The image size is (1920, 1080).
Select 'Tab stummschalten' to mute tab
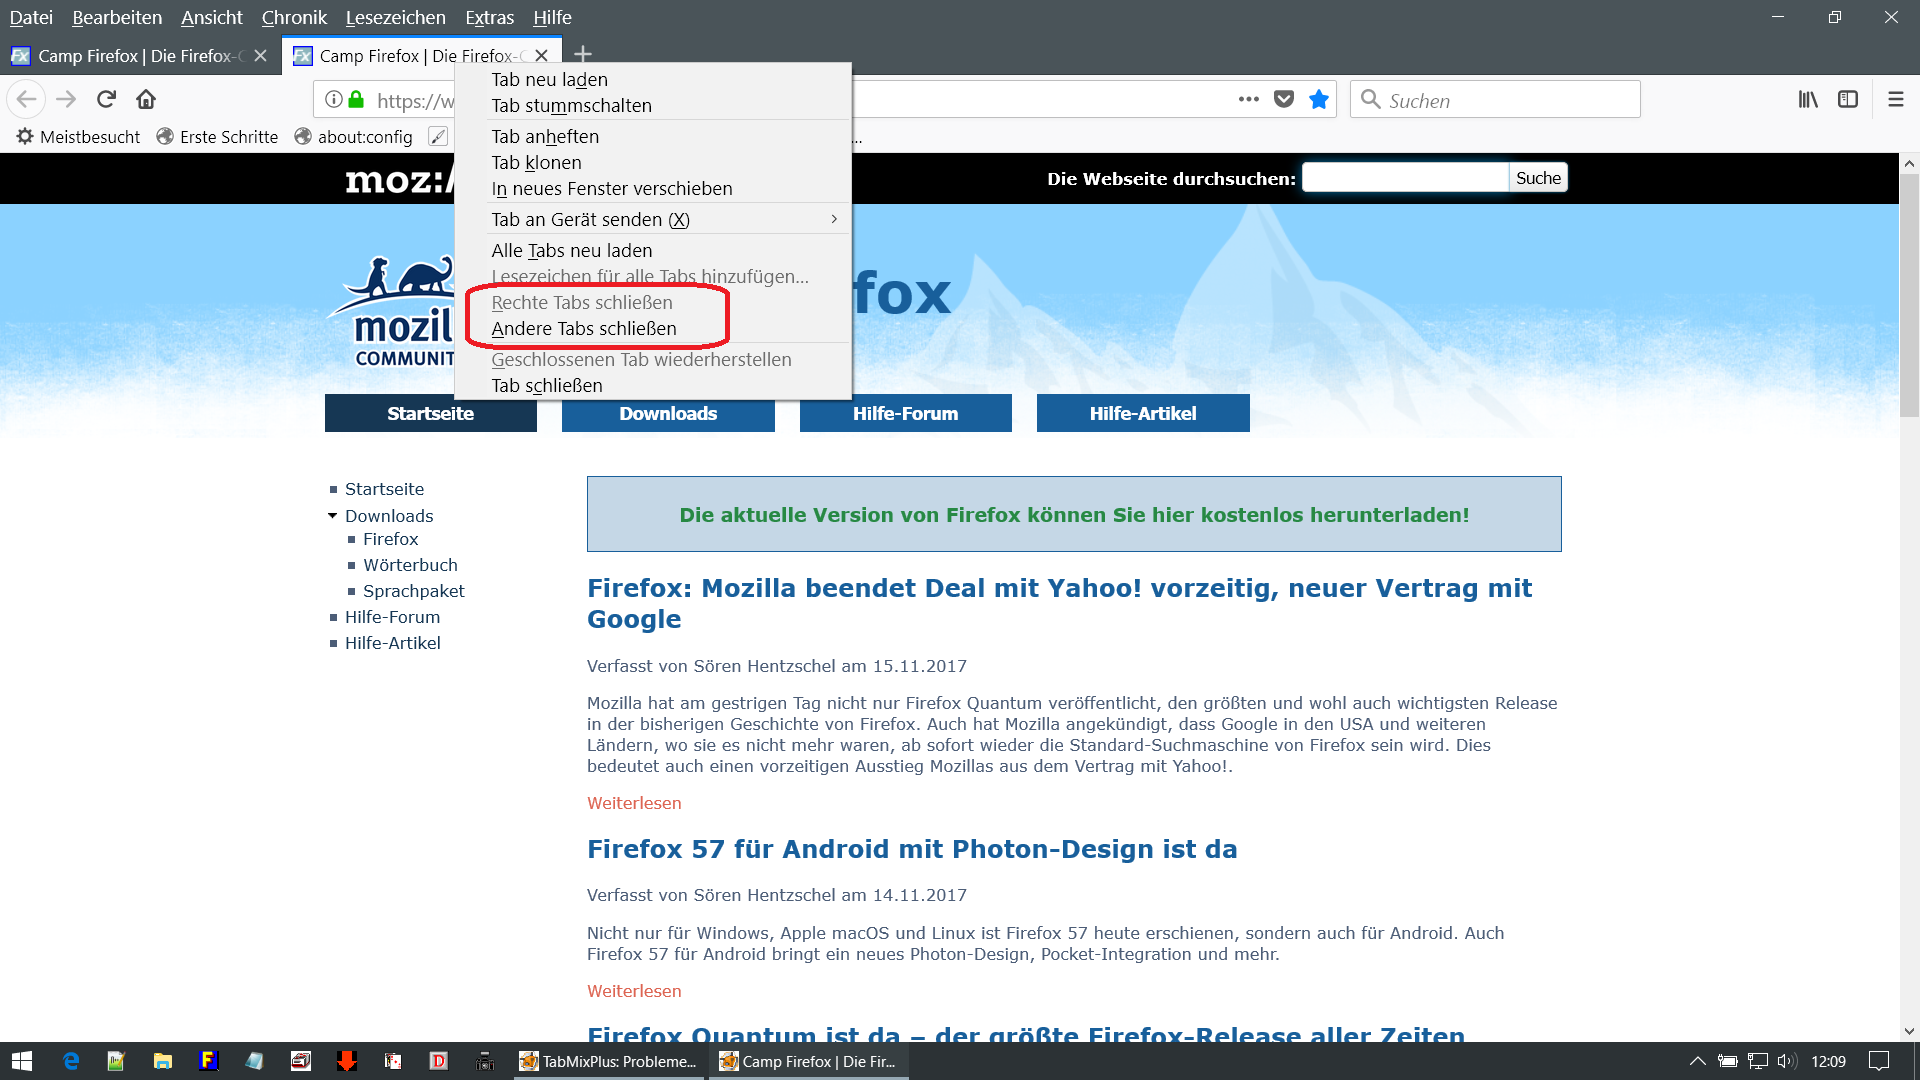[x=571, y=106]
